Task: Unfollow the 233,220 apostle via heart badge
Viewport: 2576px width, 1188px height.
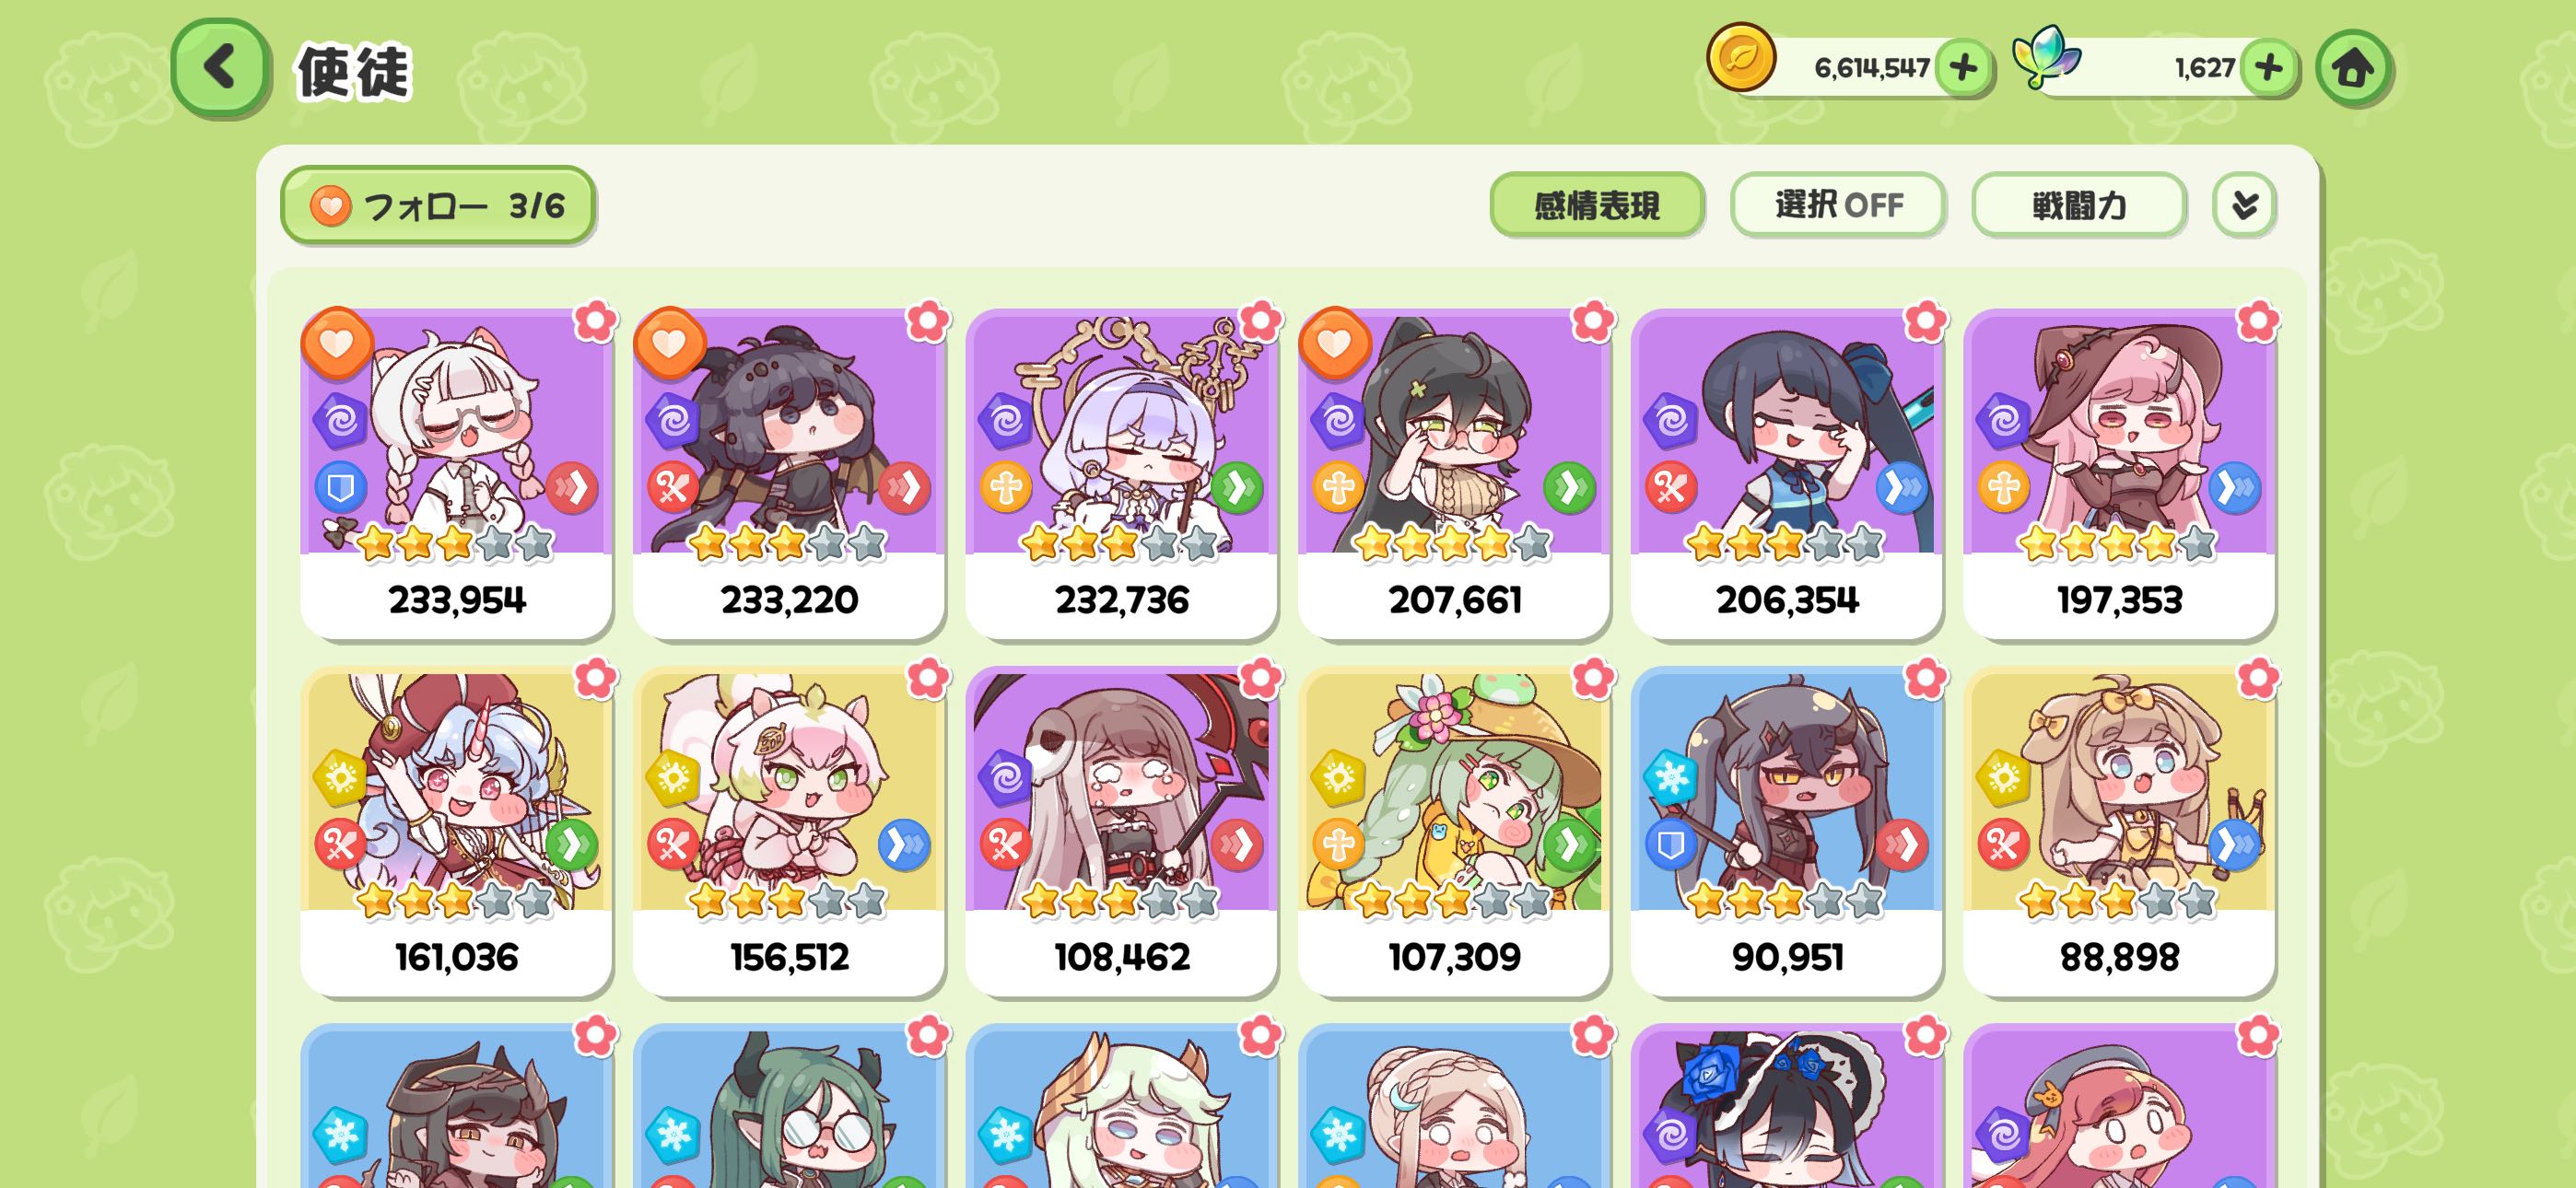Action: pyautogui.click(x=669, y=343)
